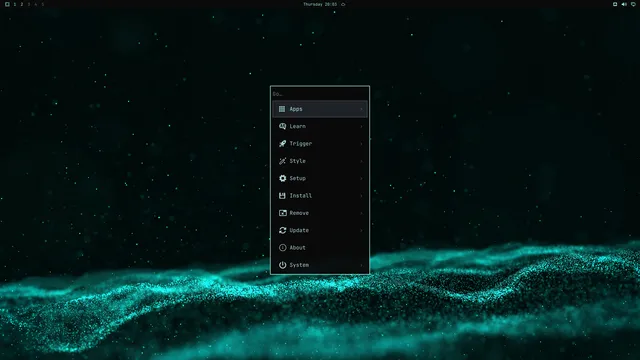Click the Learn brain icon
This screenshot has width=640, height=360.
(282, 126)
